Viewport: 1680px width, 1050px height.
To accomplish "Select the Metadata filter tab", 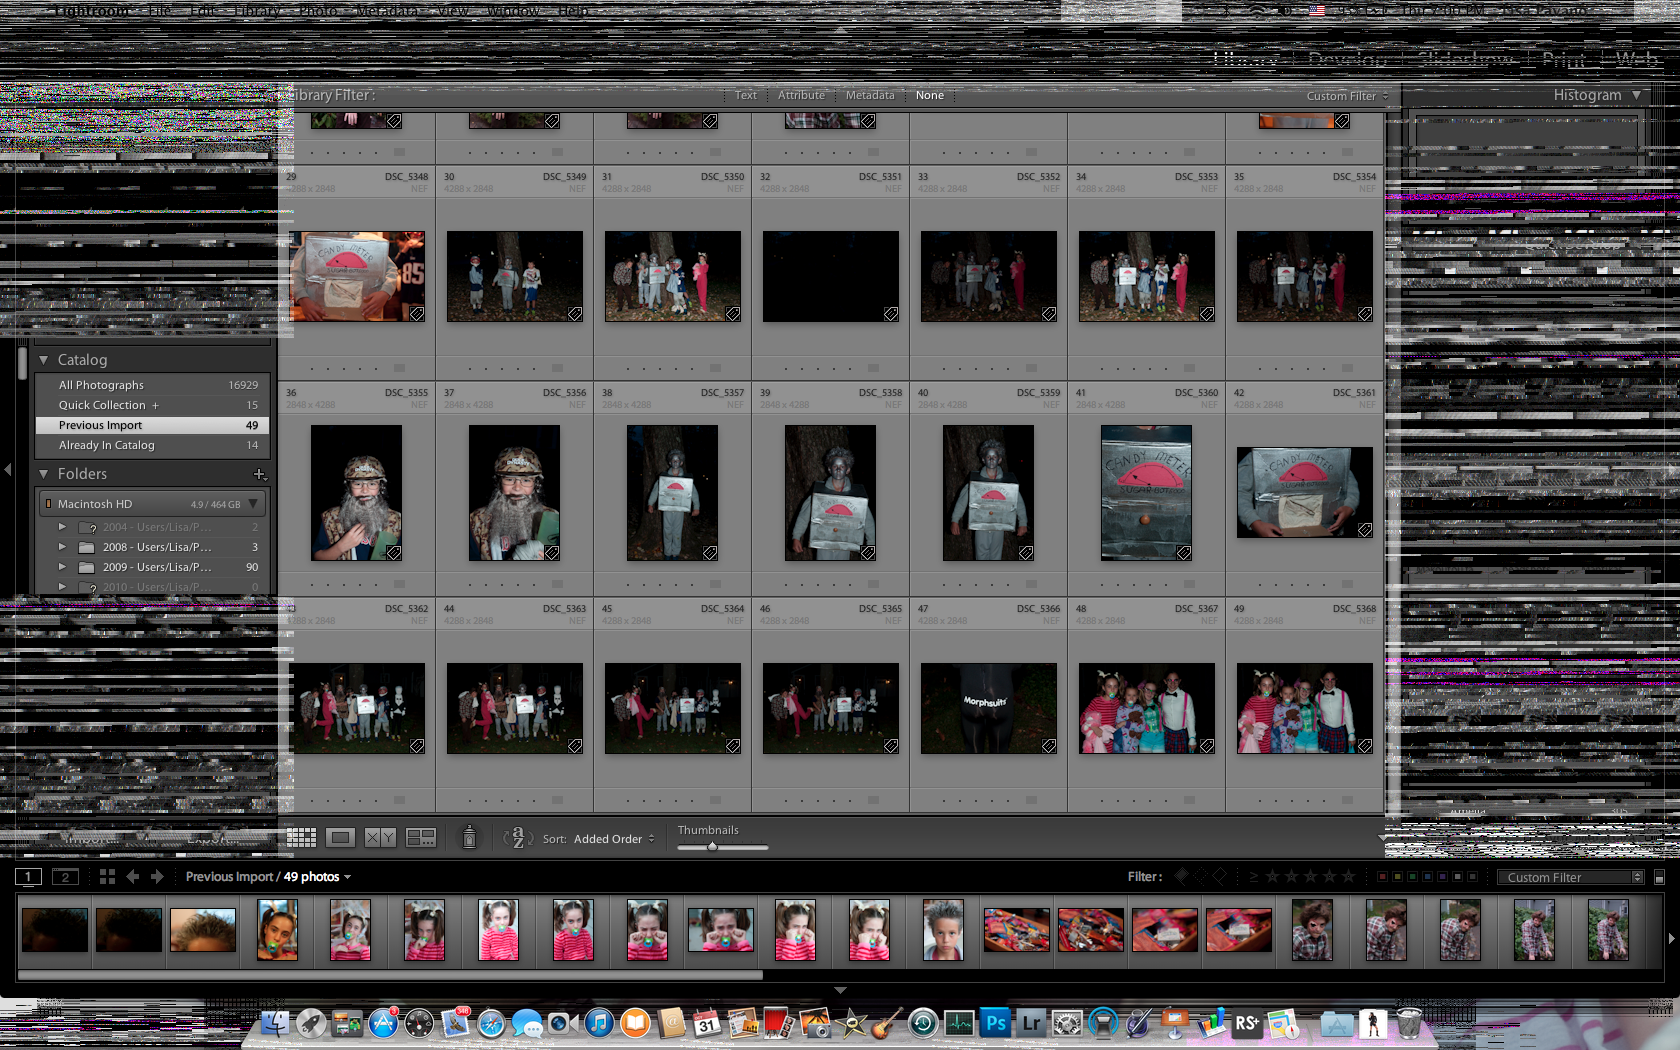I will (869, 95).
